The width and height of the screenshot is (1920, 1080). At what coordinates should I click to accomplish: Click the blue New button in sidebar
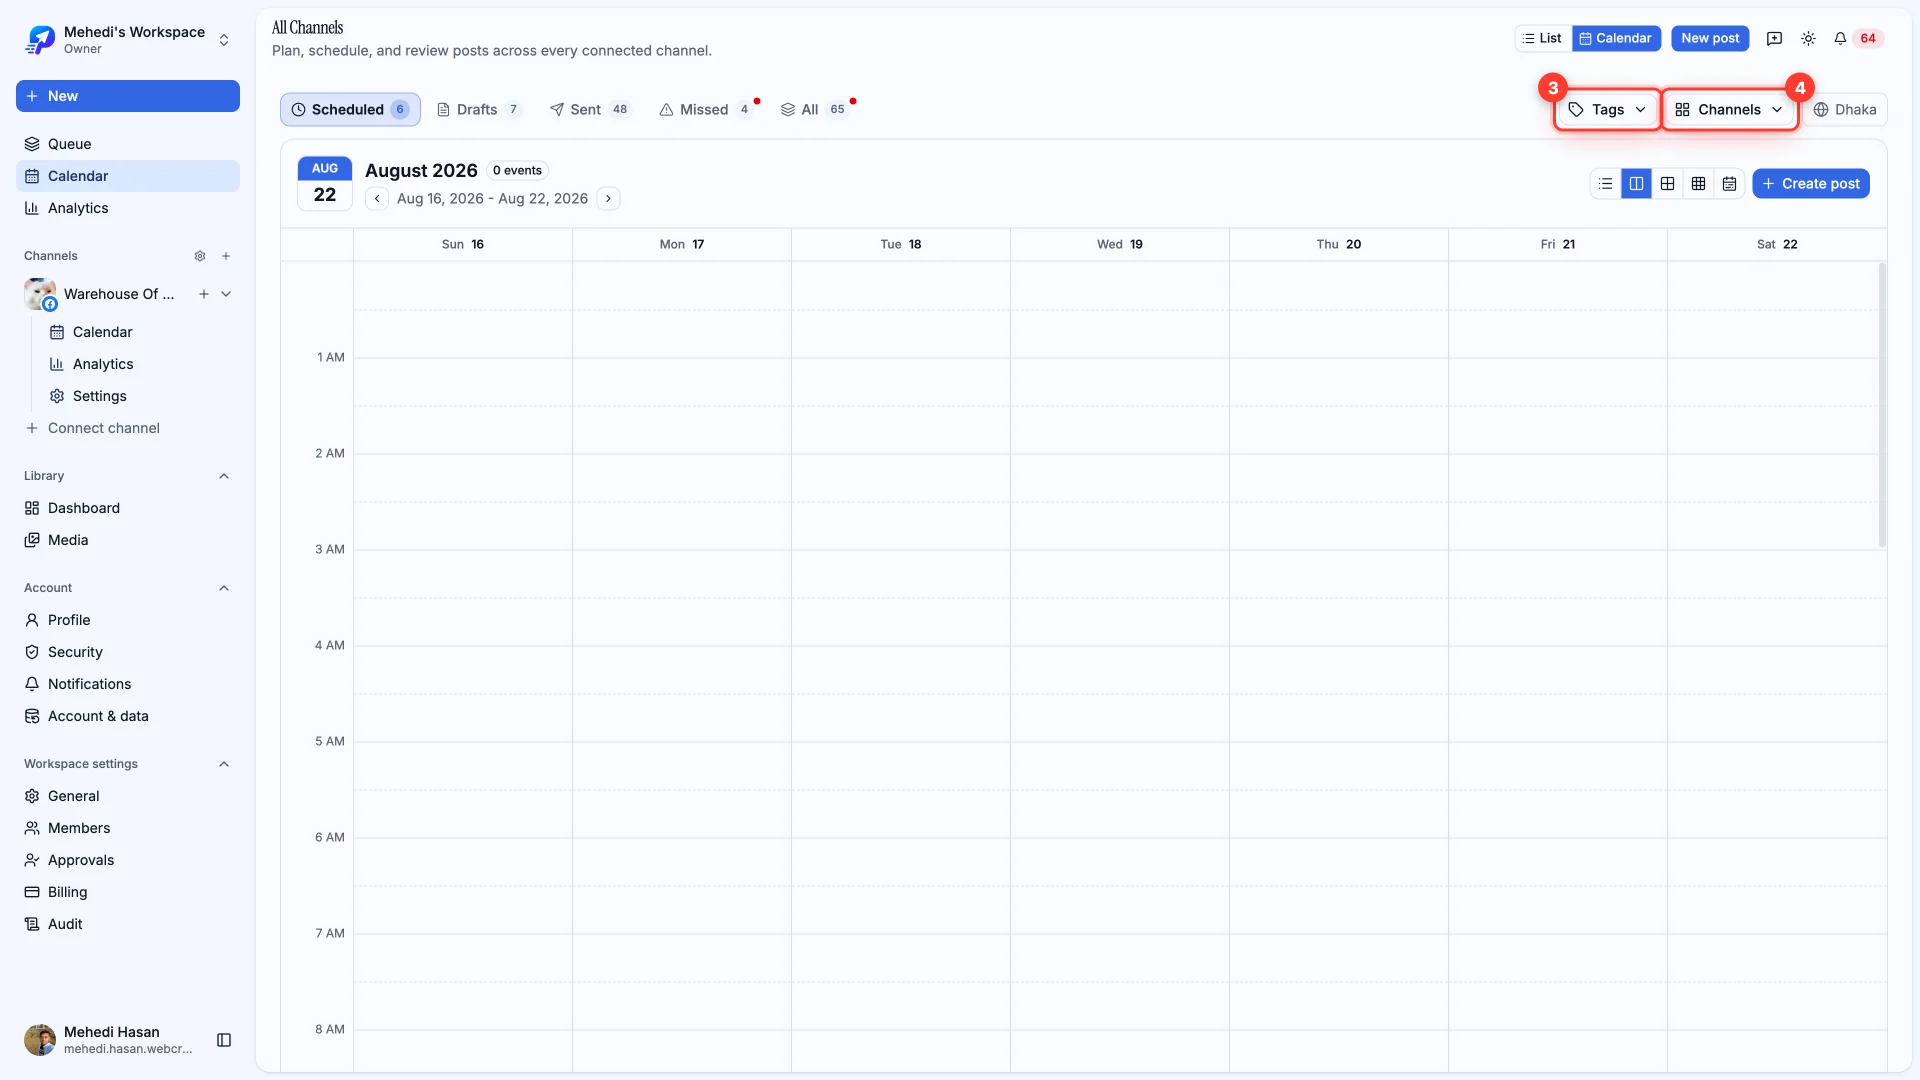128,96
